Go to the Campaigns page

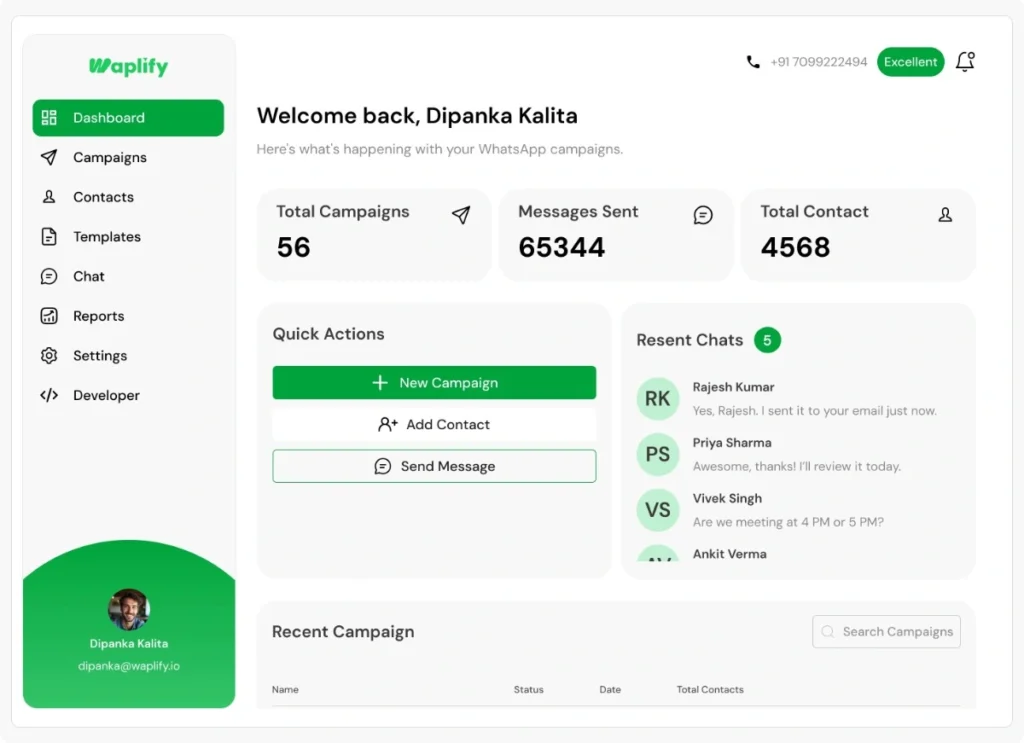click(x=110, y=157)
